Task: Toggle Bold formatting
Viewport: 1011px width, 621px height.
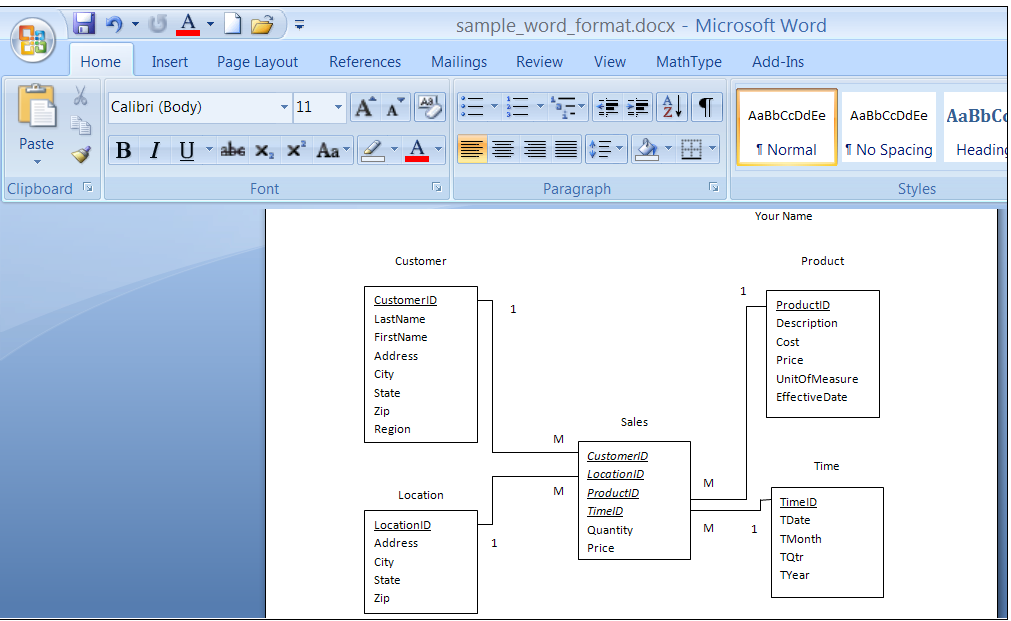Action: click(x=124, y=150)
